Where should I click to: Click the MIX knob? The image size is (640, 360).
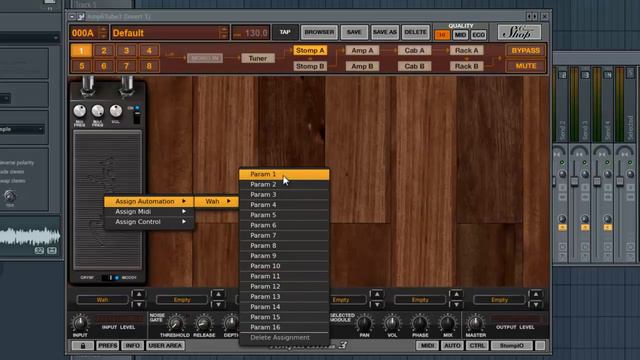coord(448,323)
